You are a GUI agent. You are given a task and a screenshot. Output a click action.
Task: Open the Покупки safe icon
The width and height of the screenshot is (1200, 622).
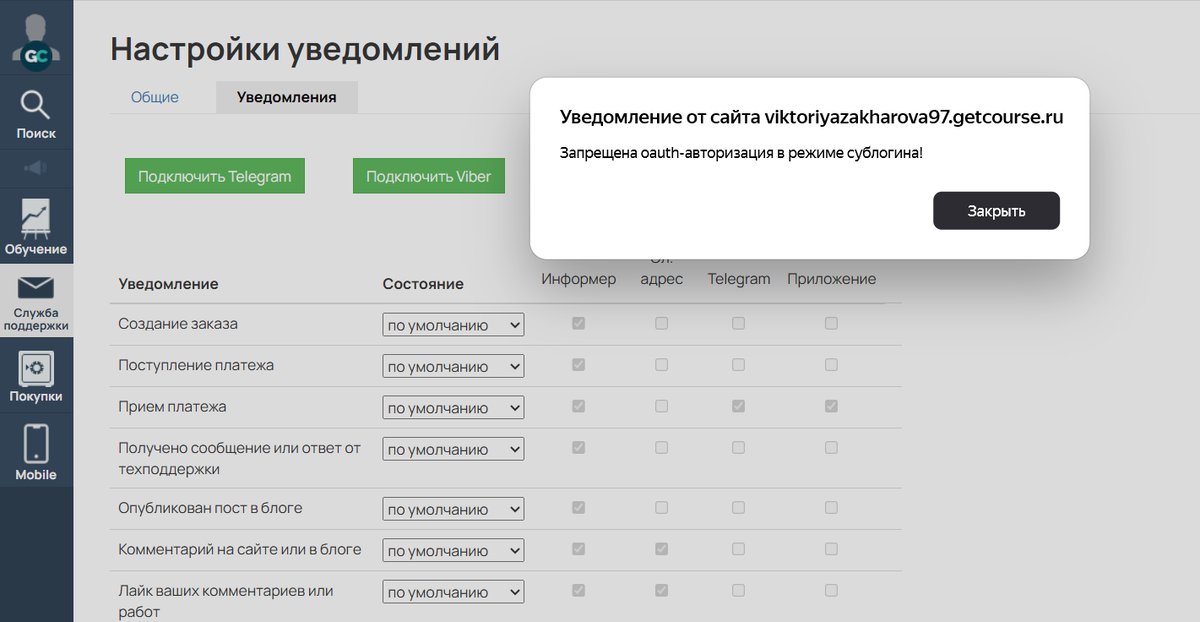pos(36,368)
